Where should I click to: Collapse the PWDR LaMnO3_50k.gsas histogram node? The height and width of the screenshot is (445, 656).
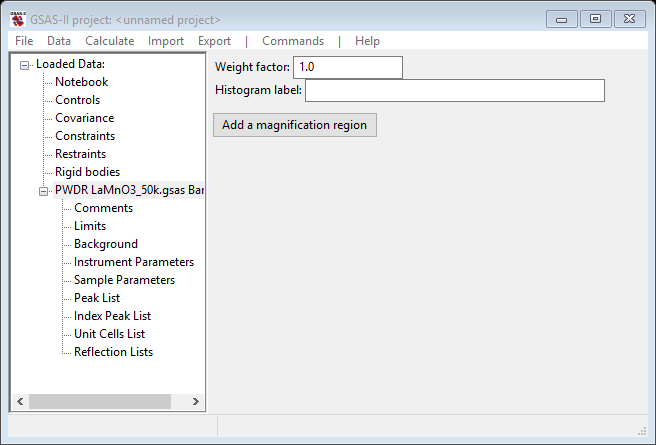tap(43, 191)
